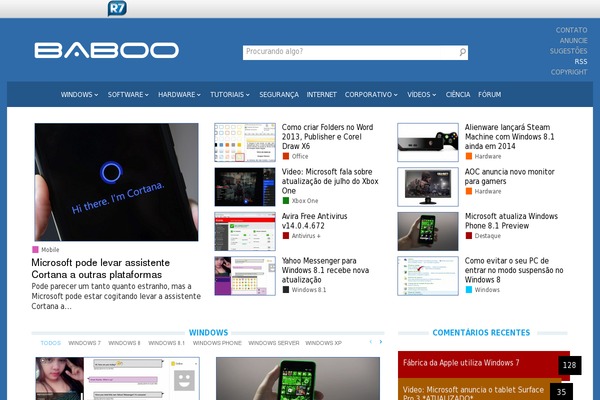Click the pink Mobile category tag

click(46, 250)
